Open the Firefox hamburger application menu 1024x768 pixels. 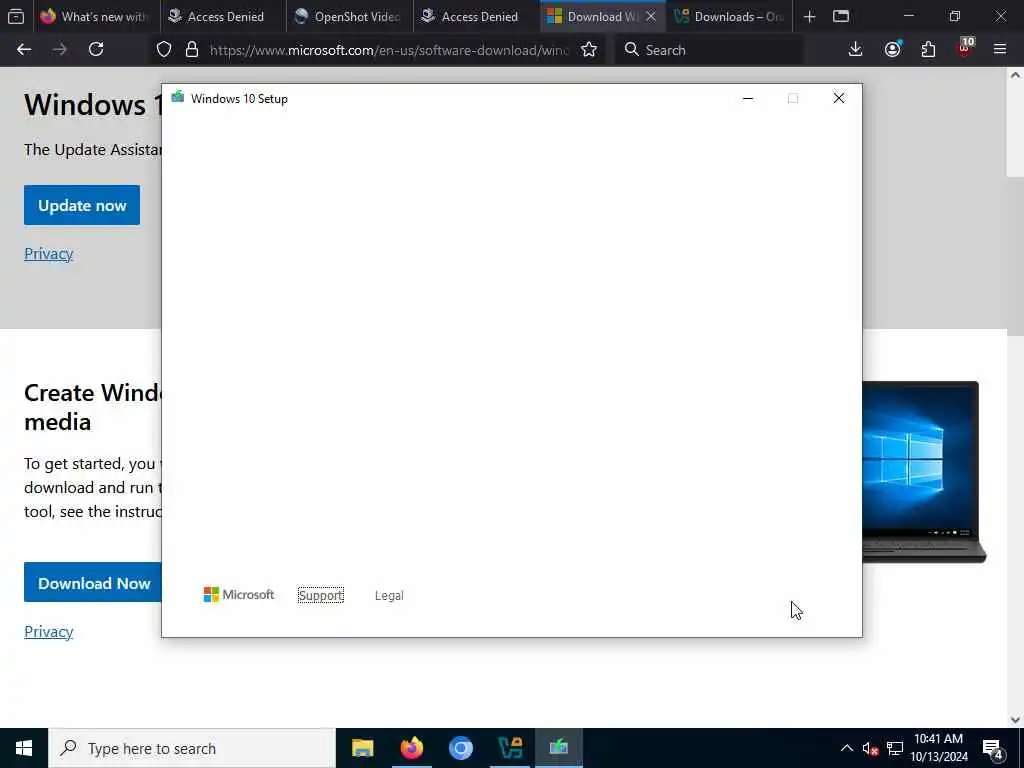(x=1000, y=50)
